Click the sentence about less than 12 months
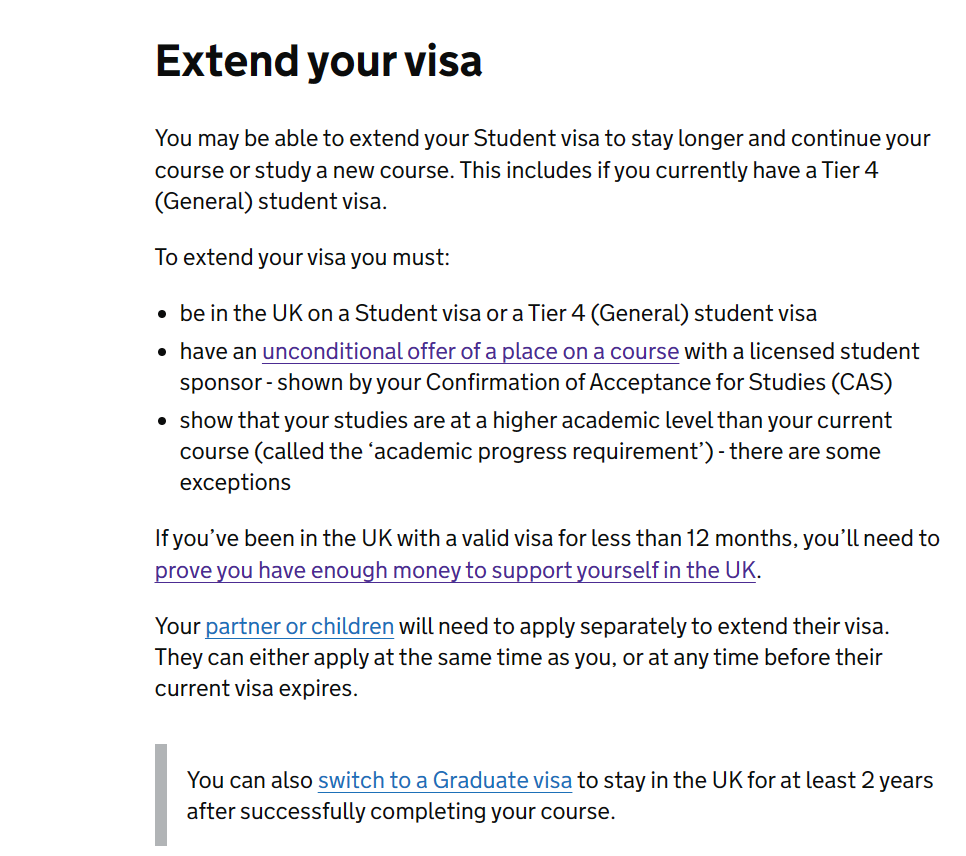The width and height of the screenshot is (966, 856). pyautogui.click(x=547, y=554)
